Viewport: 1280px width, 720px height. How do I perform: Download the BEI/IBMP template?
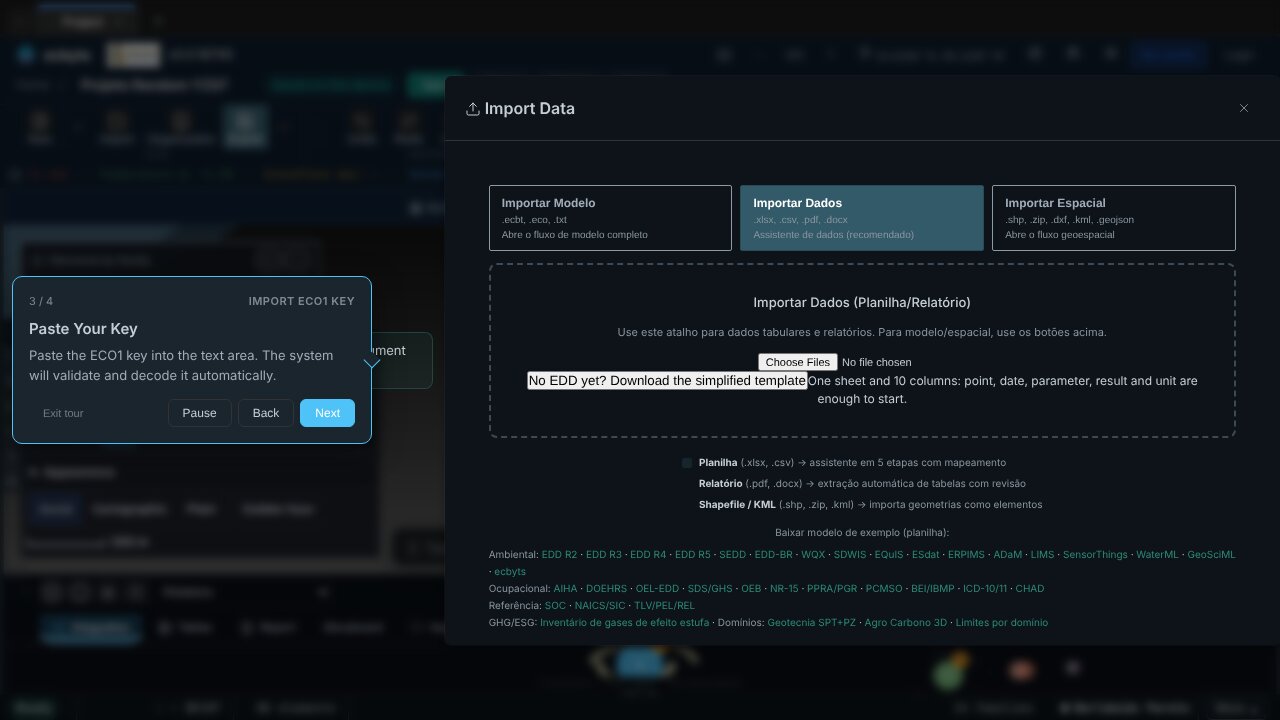tap(932, 588)
